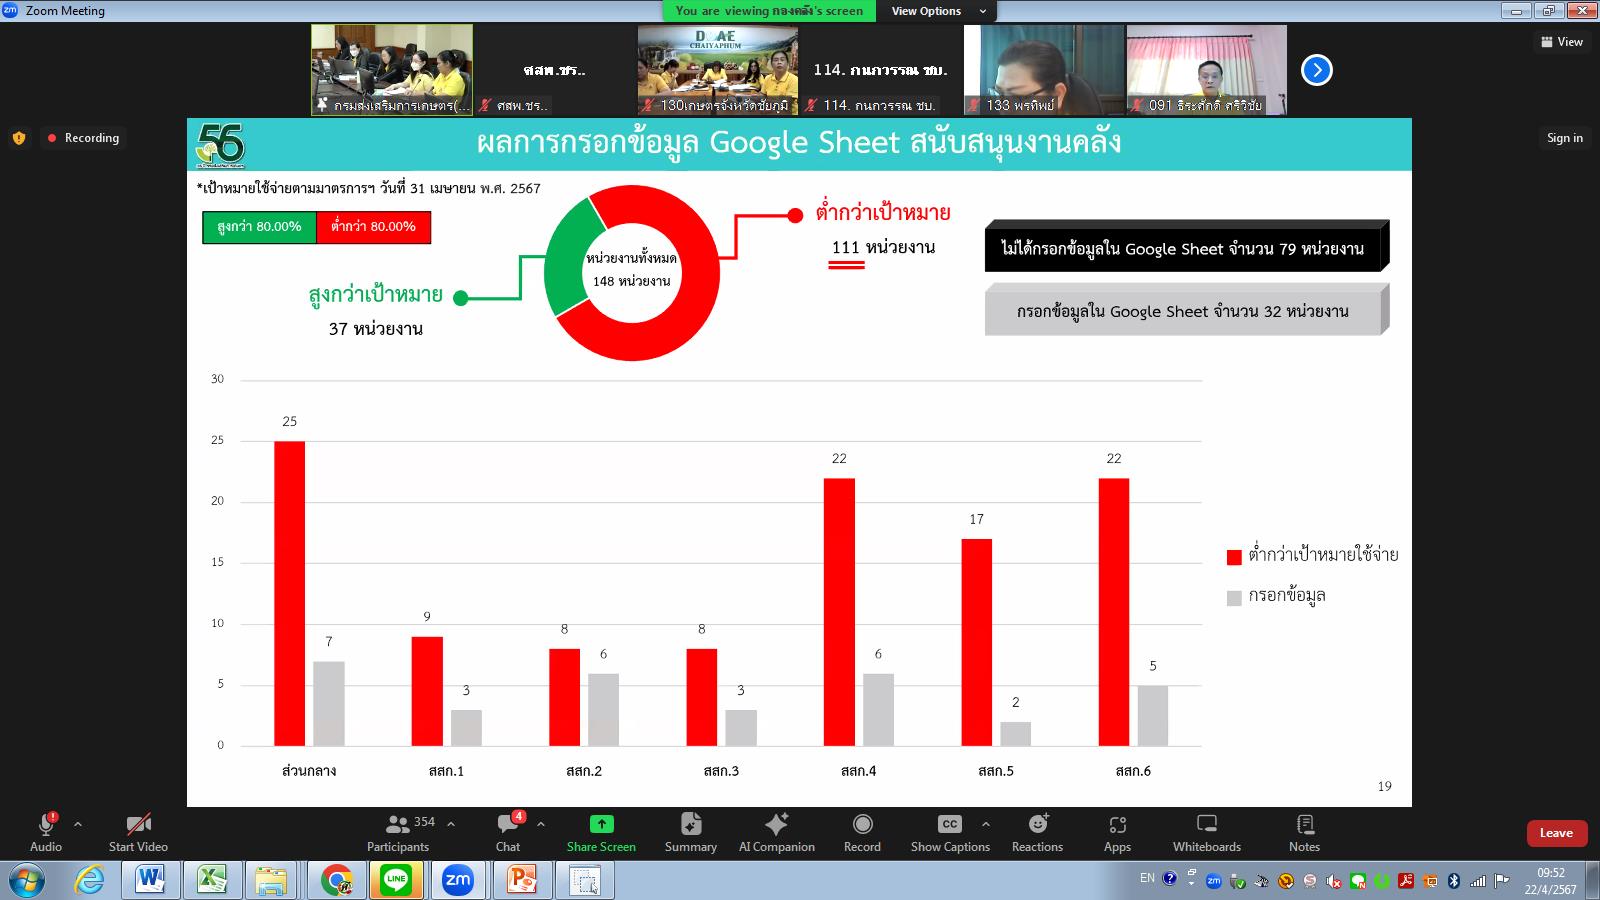Open the Participants panel

[x=398, y=832]
